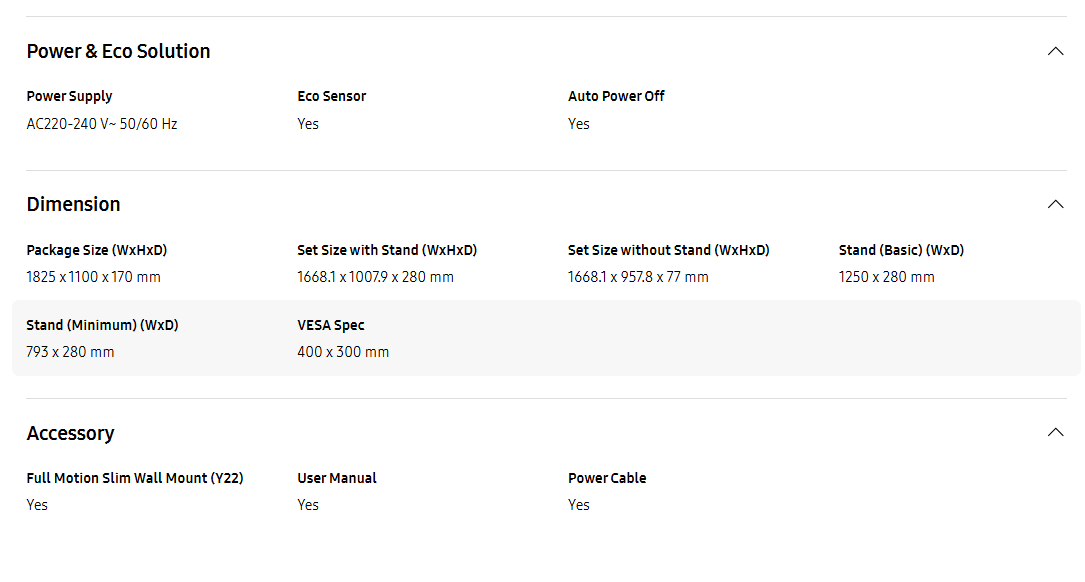Viewport: 1085px width, 582px height.
Task: Select the Power Supply spec label
Action: pos(69,96)
